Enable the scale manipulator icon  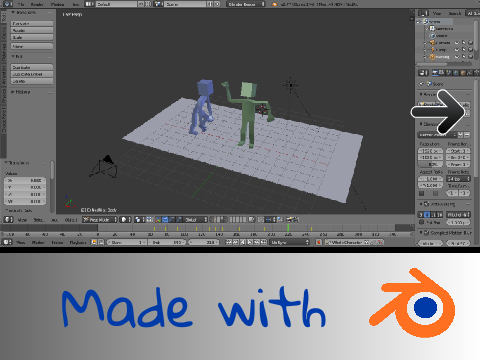point(179,220)
